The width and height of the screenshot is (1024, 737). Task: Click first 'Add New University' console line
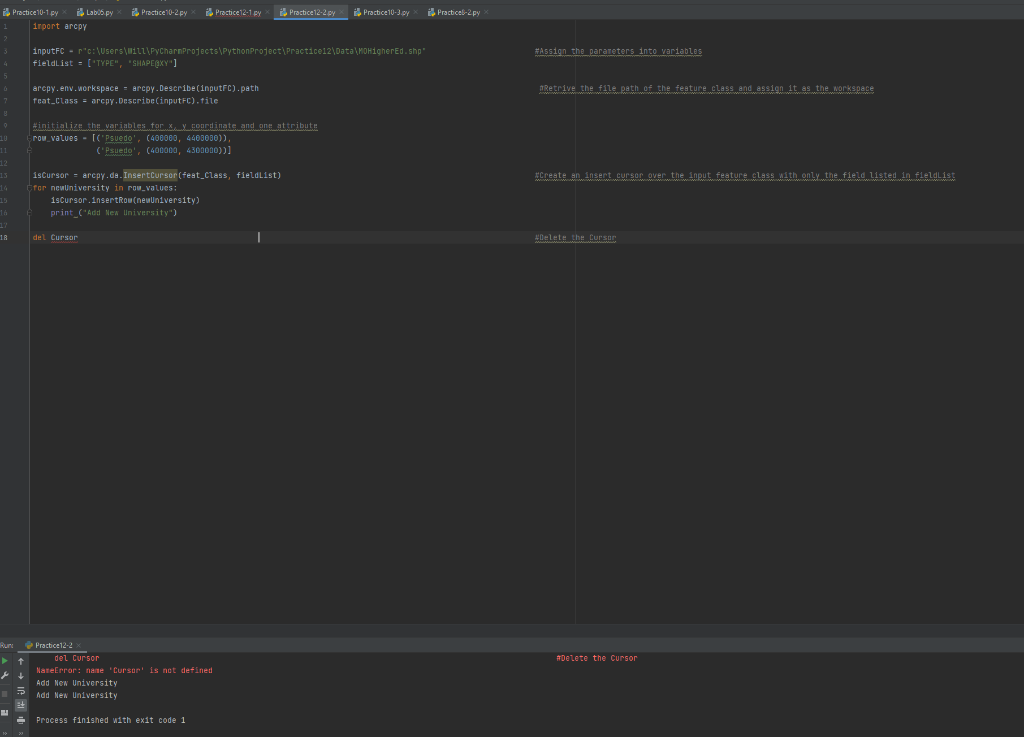coord(76,683)
